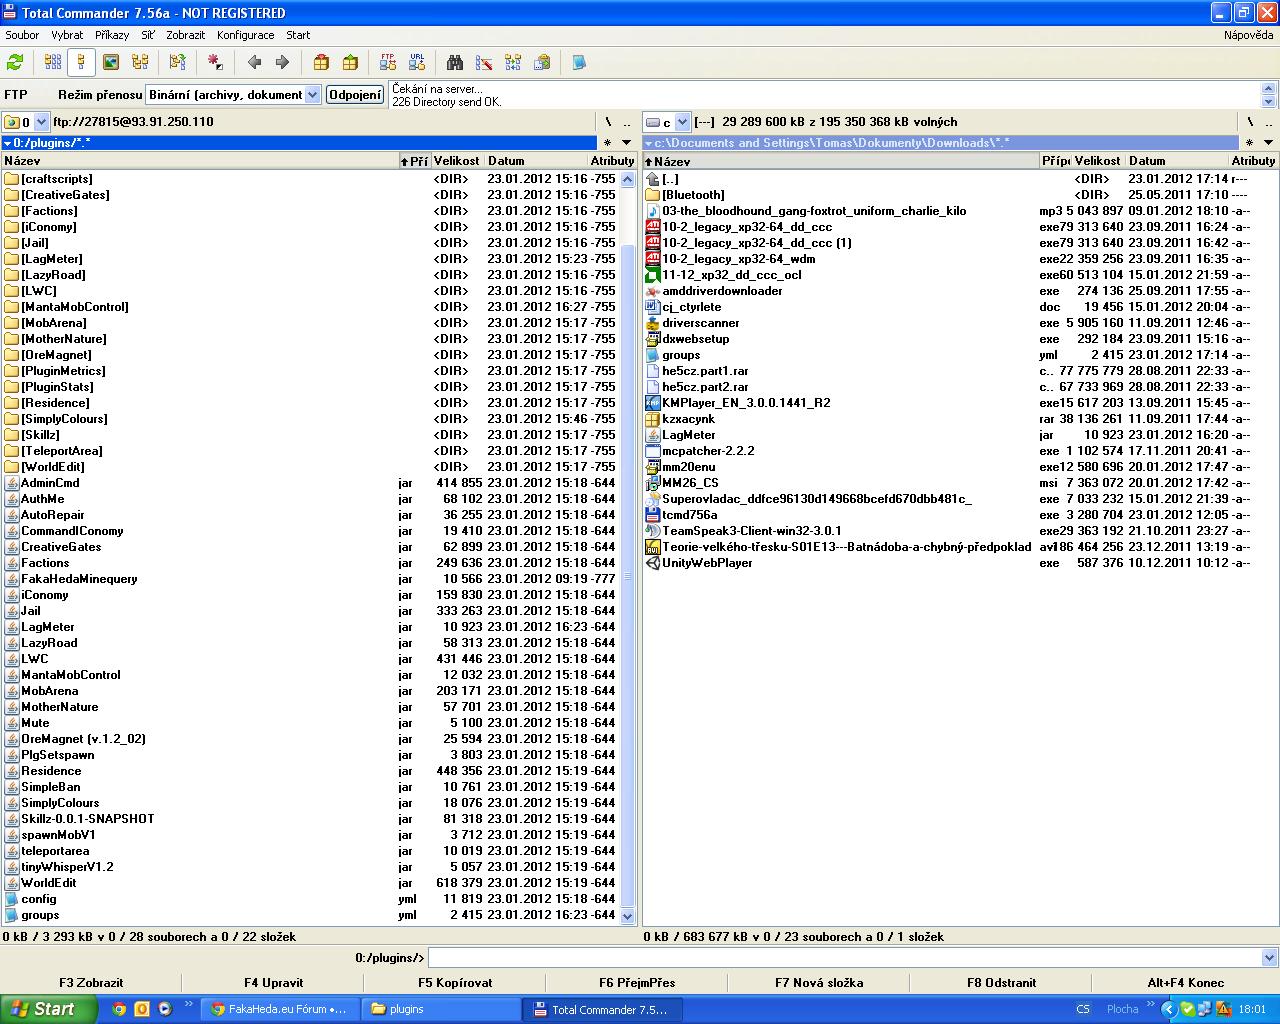Refresh the panel with the green arrows icon
This screenshot has height=1024, width=1280.
(15, 62)
